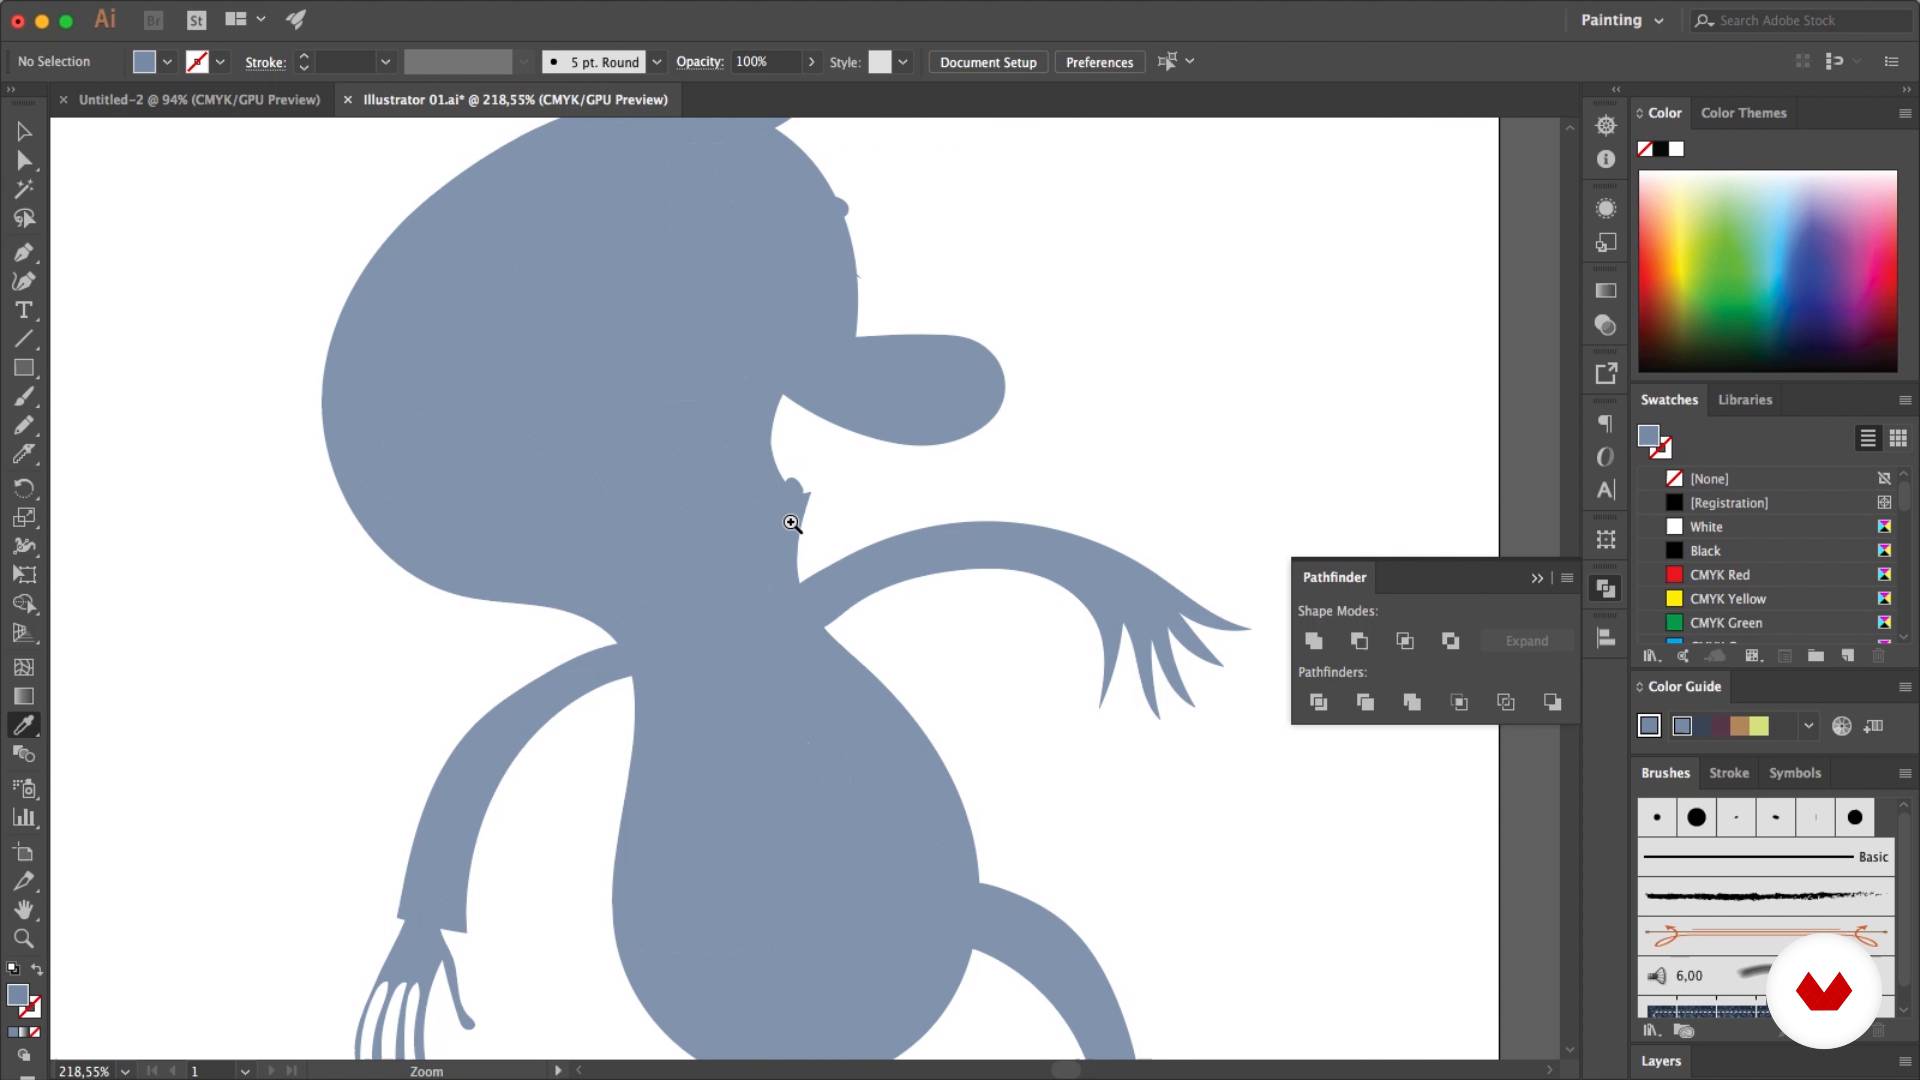Open the Align panel dock icon
The width and height of the screenshot is (1920, 1080).
coord(1606,638)
